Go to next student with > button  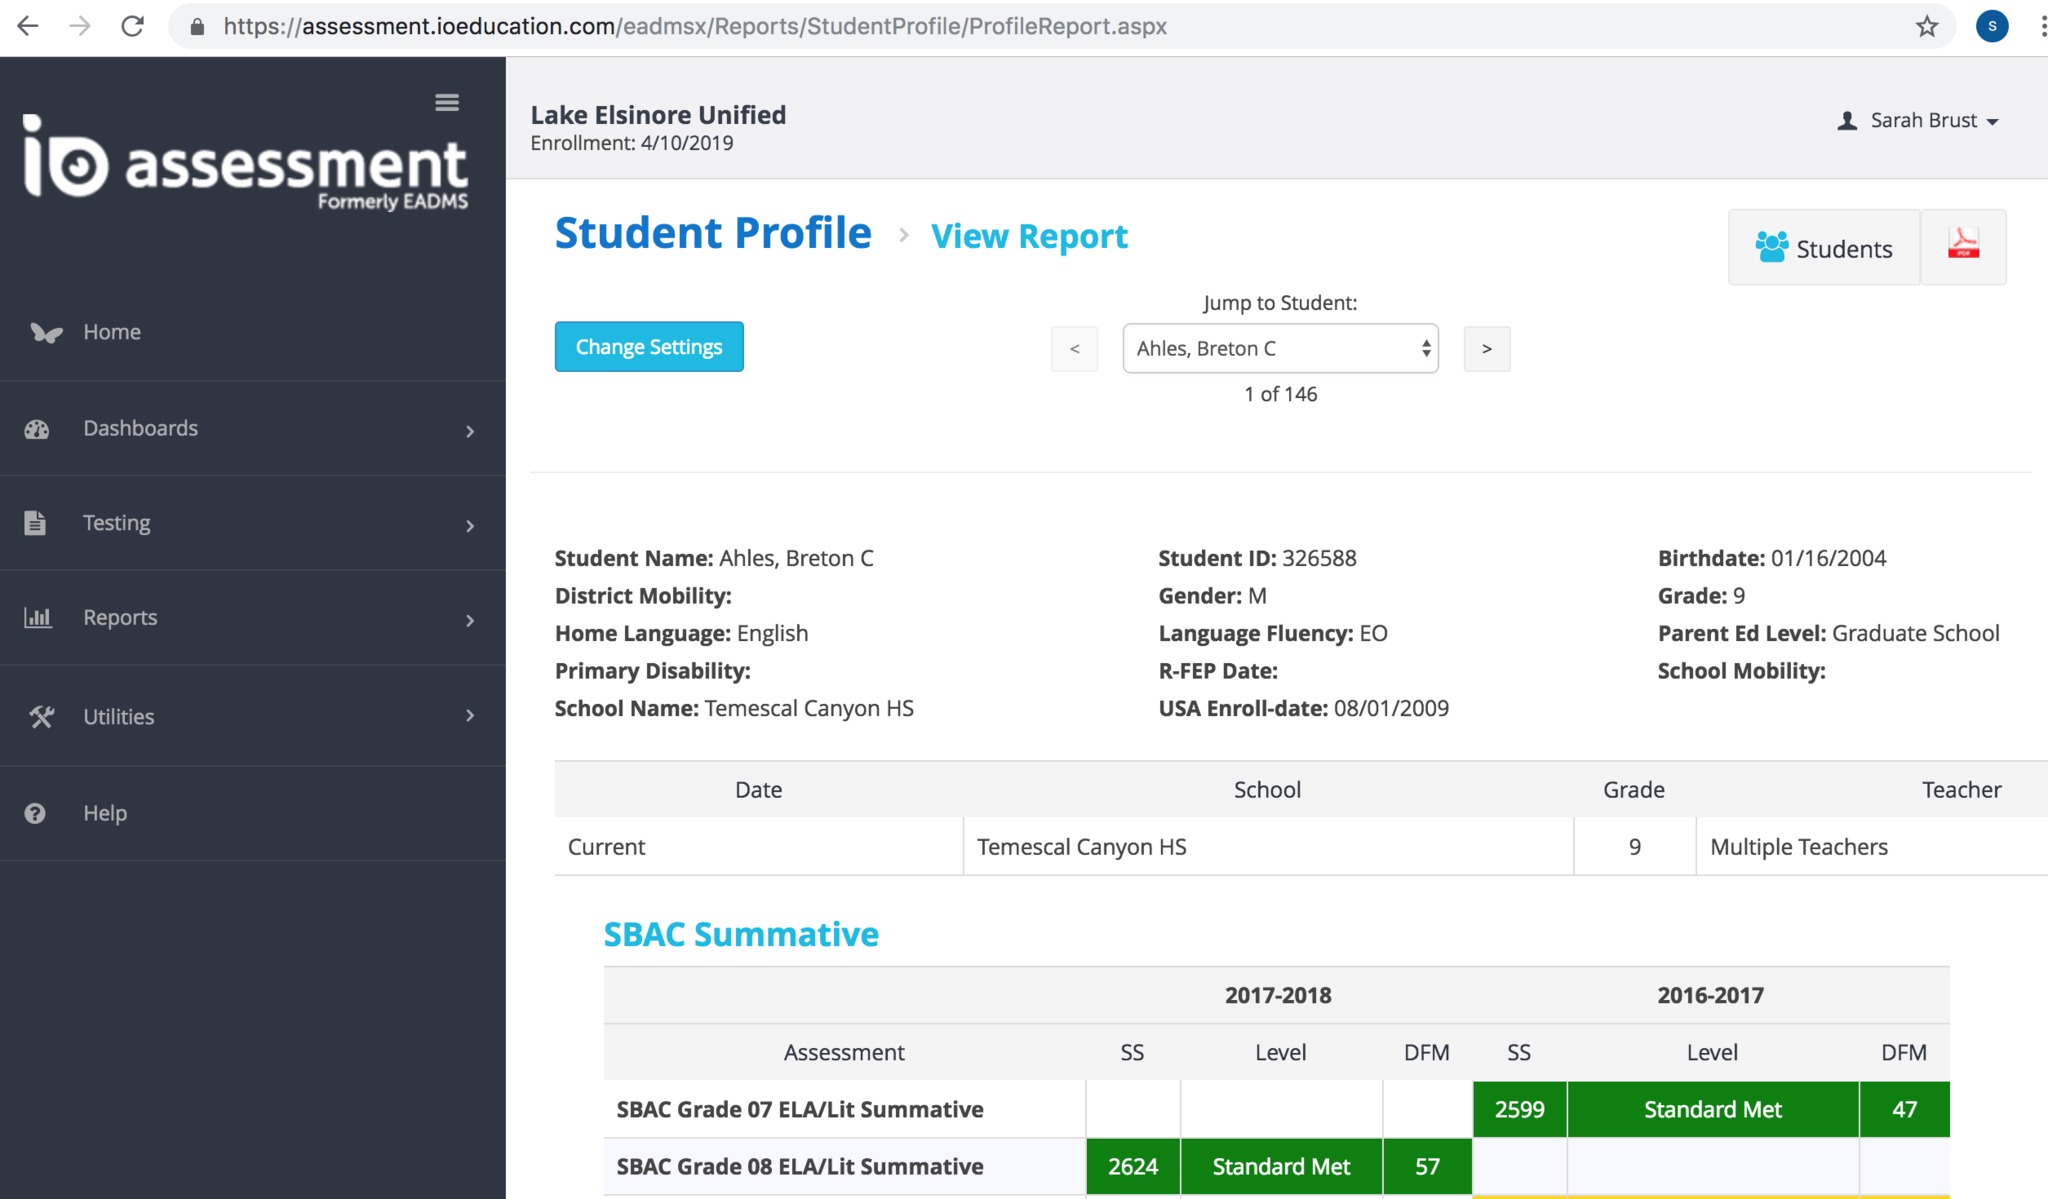coord(1487,349)
